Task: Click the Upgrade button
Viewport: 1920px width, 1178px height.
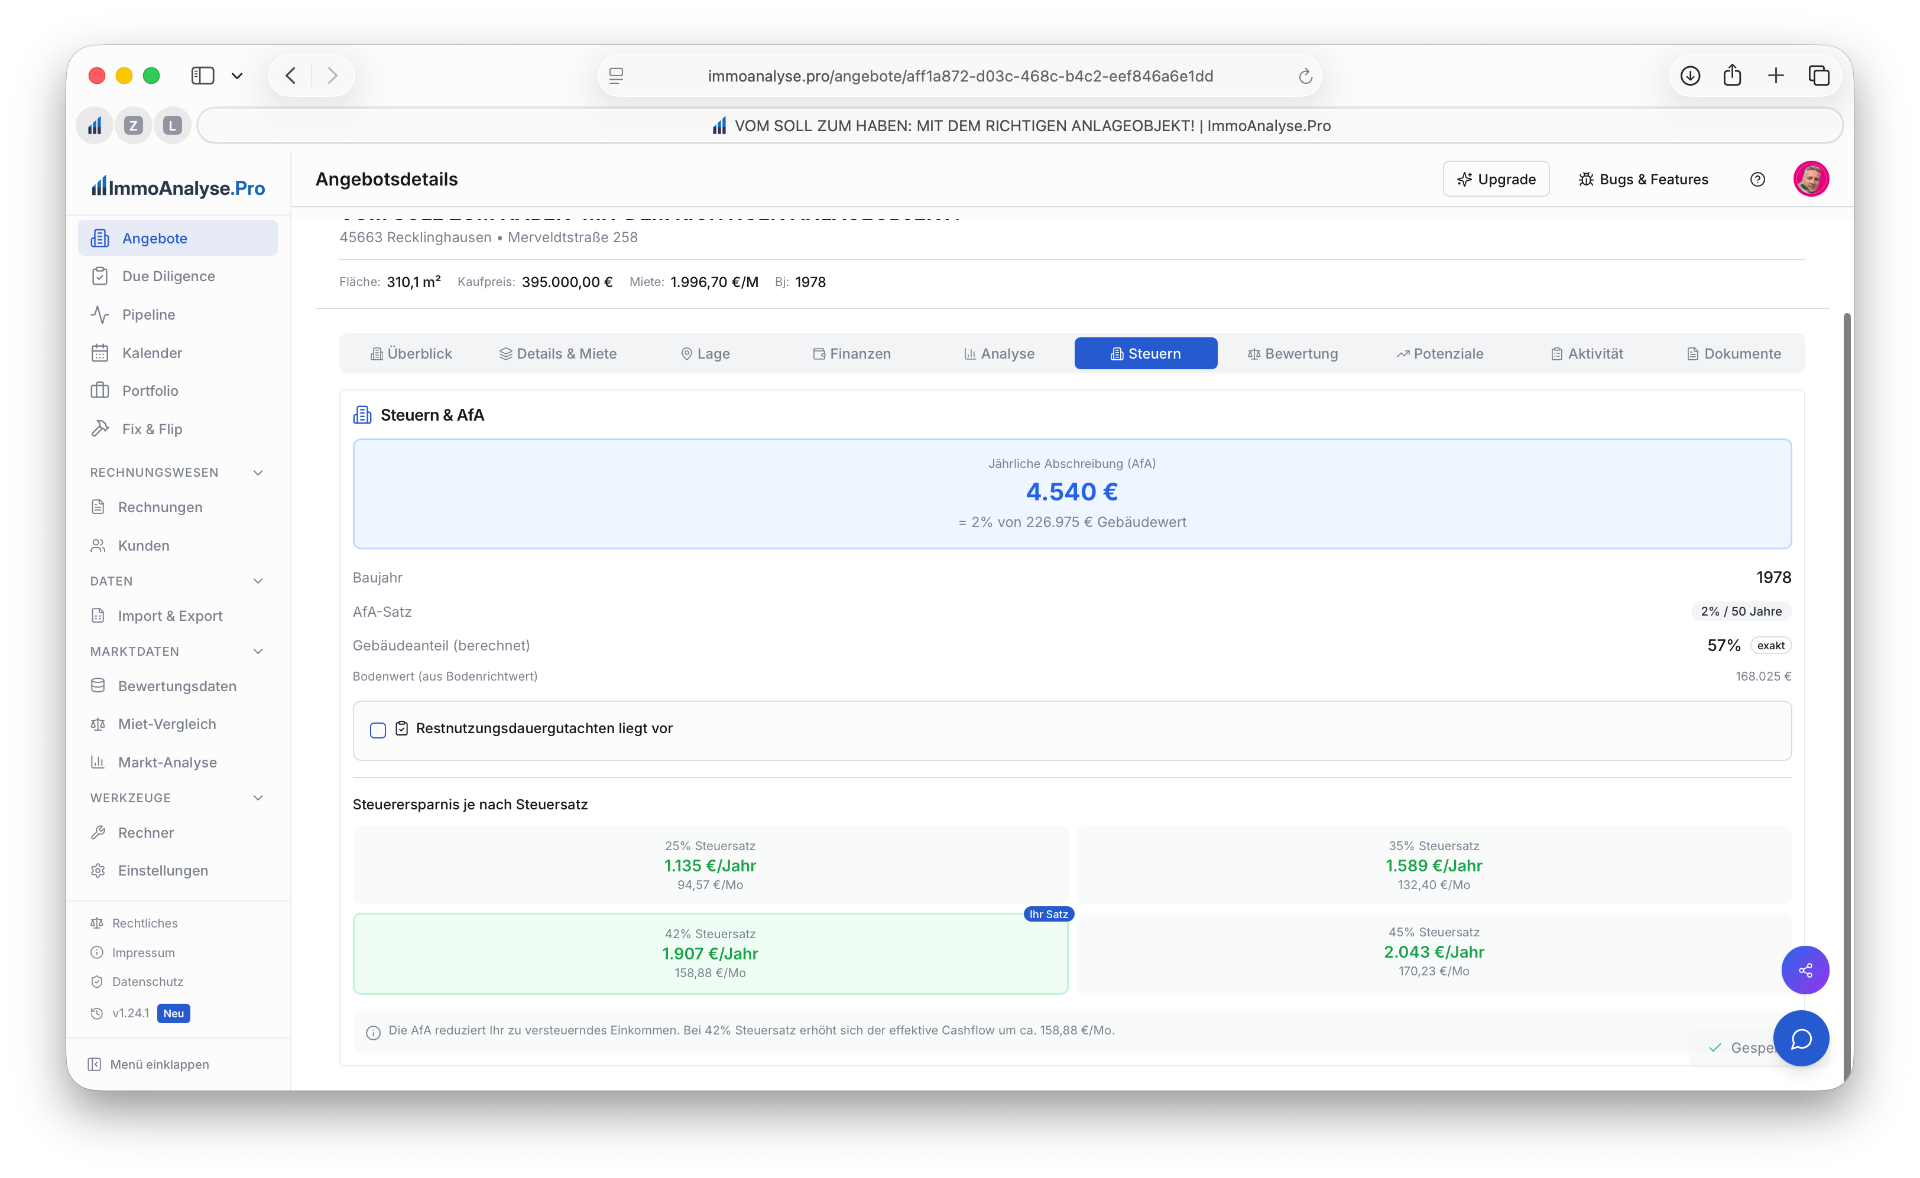Action: click(x=1496, y=179)
